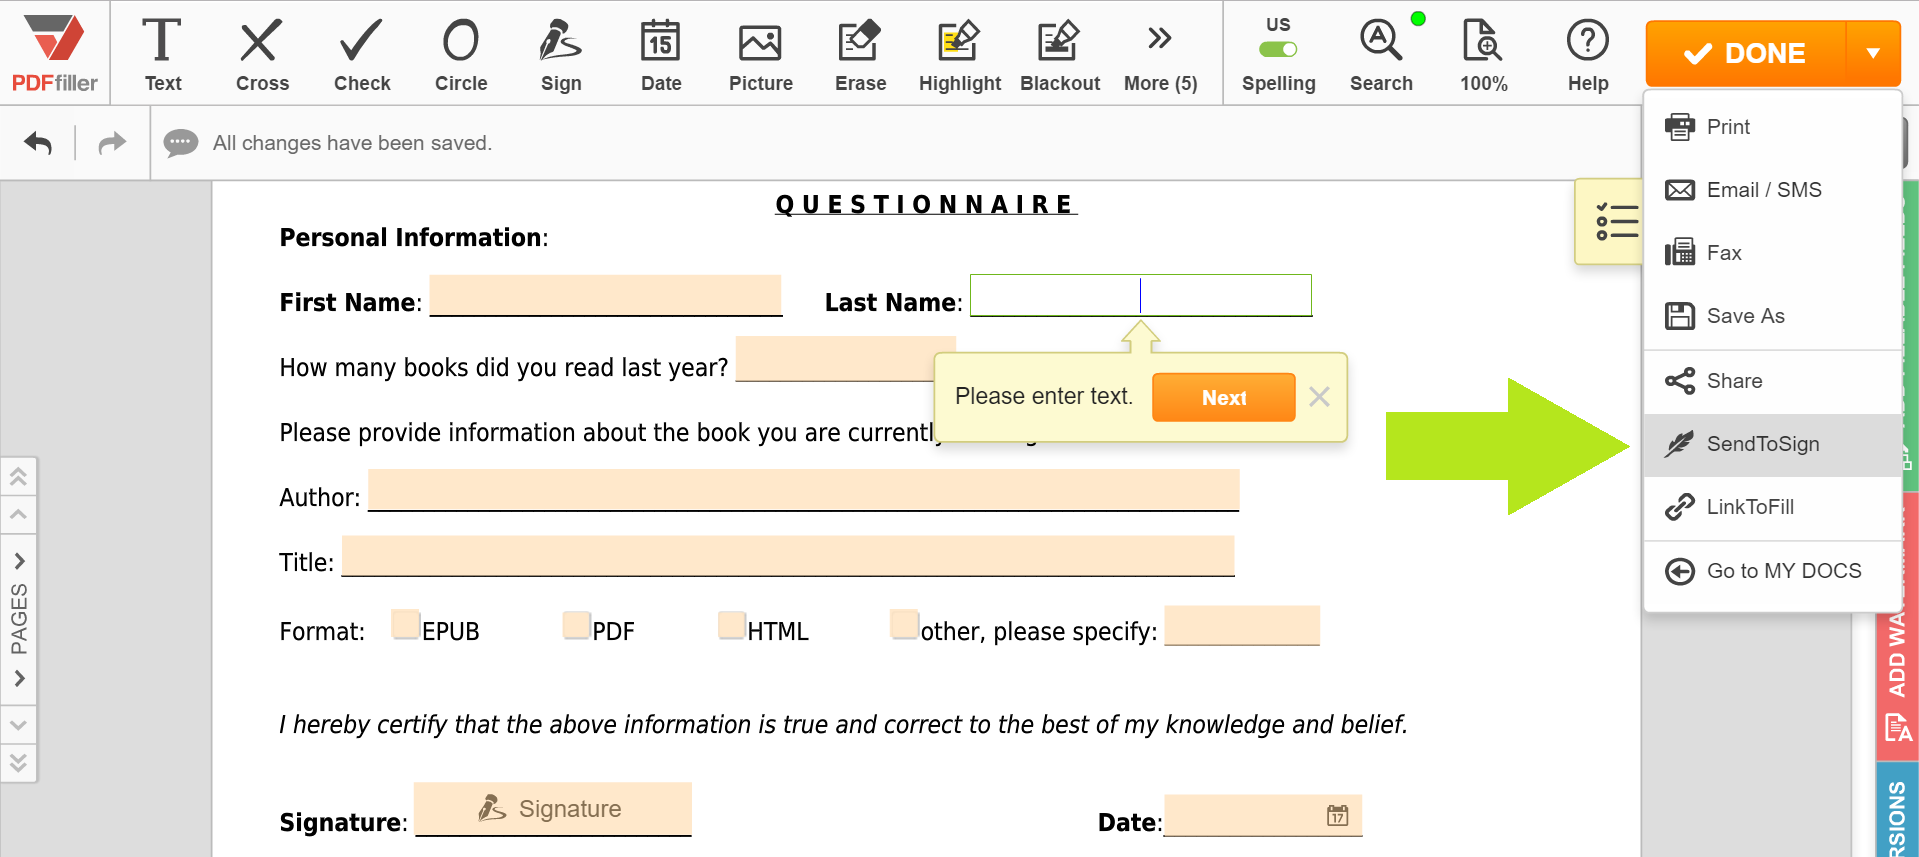Redo the last change

pos(112,143)
